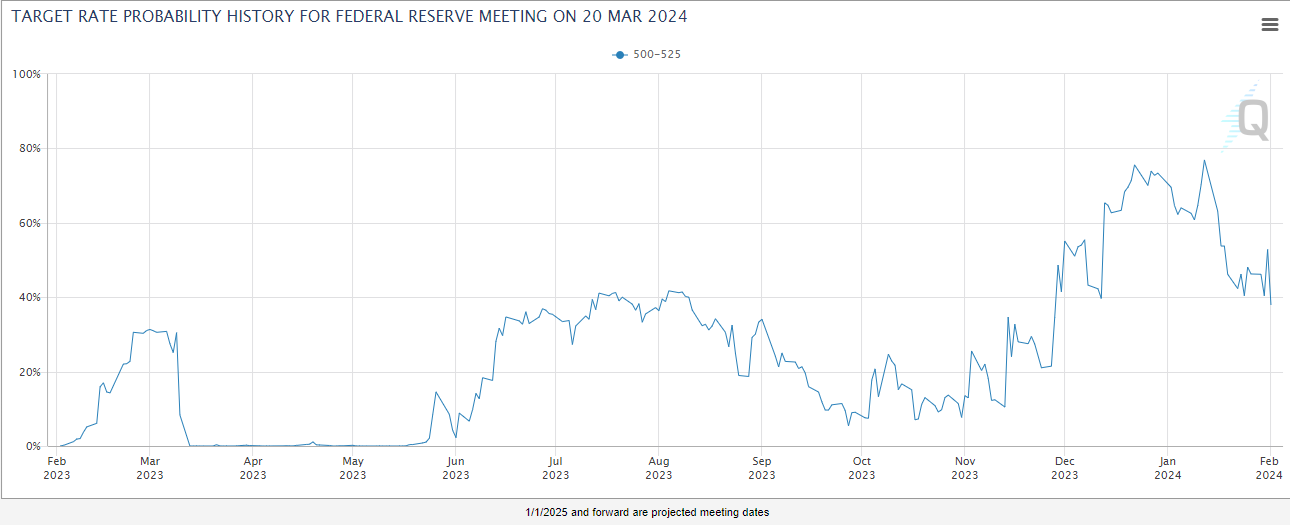Click the projected meeting dates footer note
Image resolution: width=1290 pixels, height=525 pixels.
[x=647, y=513]
